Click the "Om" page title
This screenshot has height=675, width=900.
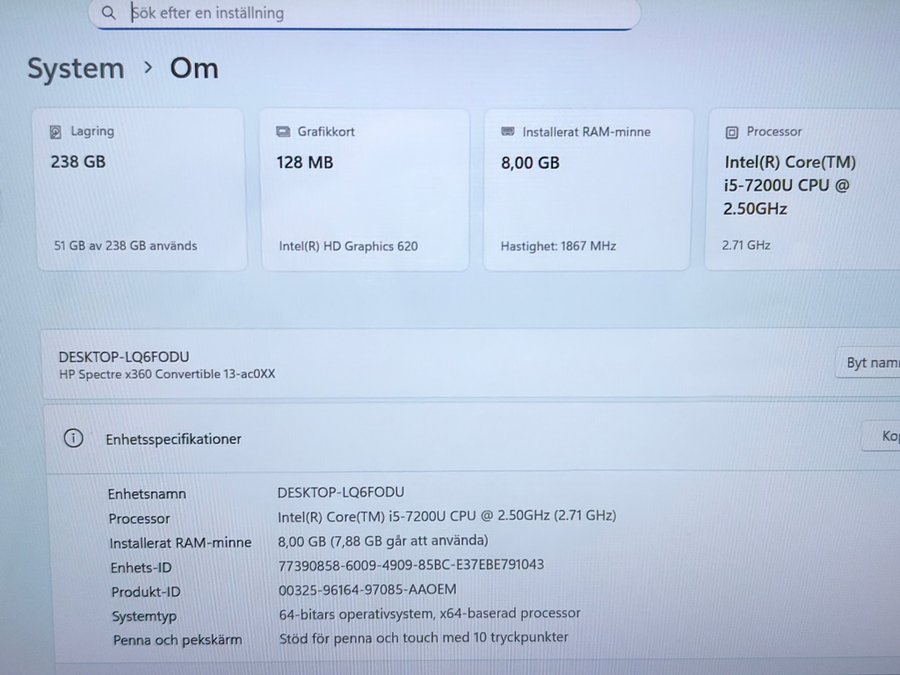click(x=194, y=69)
